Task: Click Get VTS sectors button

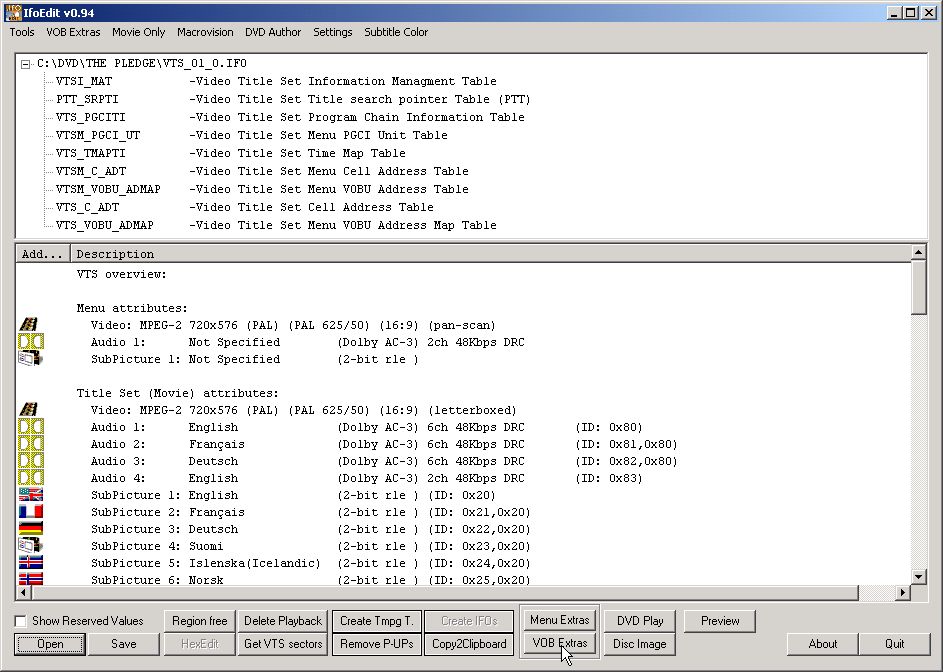Action: (x=283, y=644)
